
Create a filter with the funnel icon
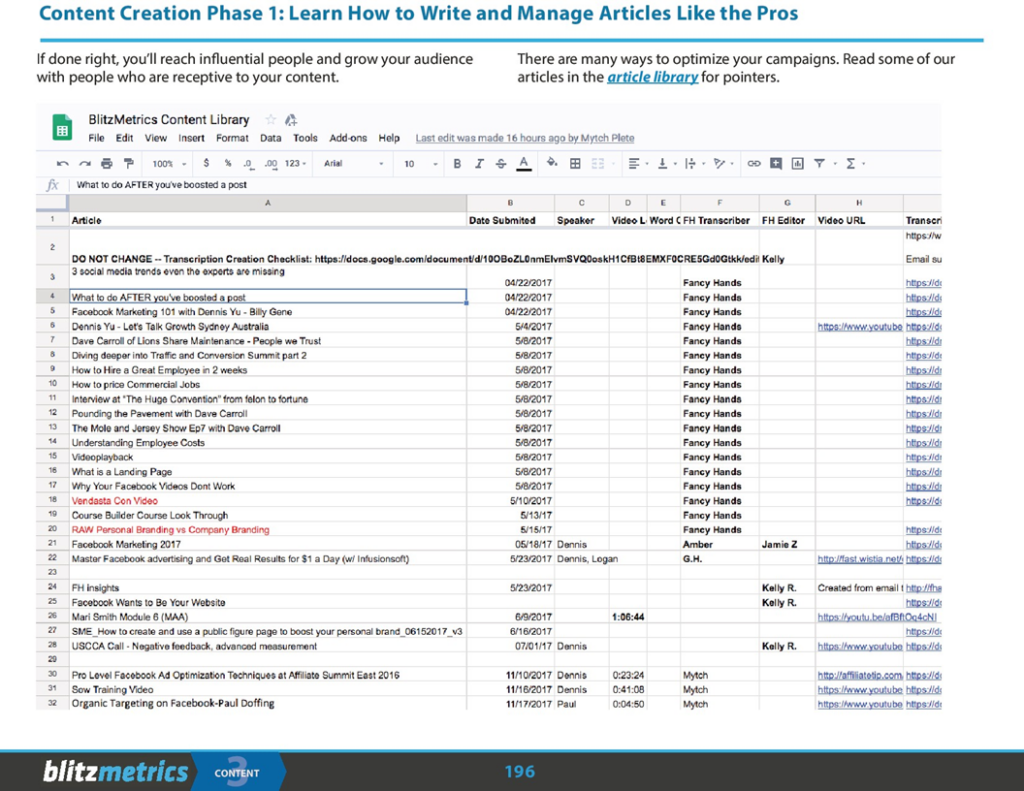tap(819, 163)
